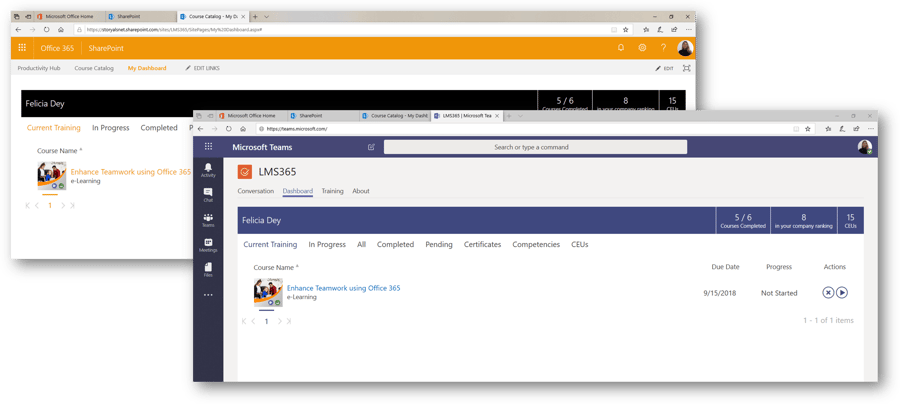This screenshot has width=900, height=404.
Task: Favorite the Teams page with the star icon
Action: pyautogui.click(x=808, y=129)
